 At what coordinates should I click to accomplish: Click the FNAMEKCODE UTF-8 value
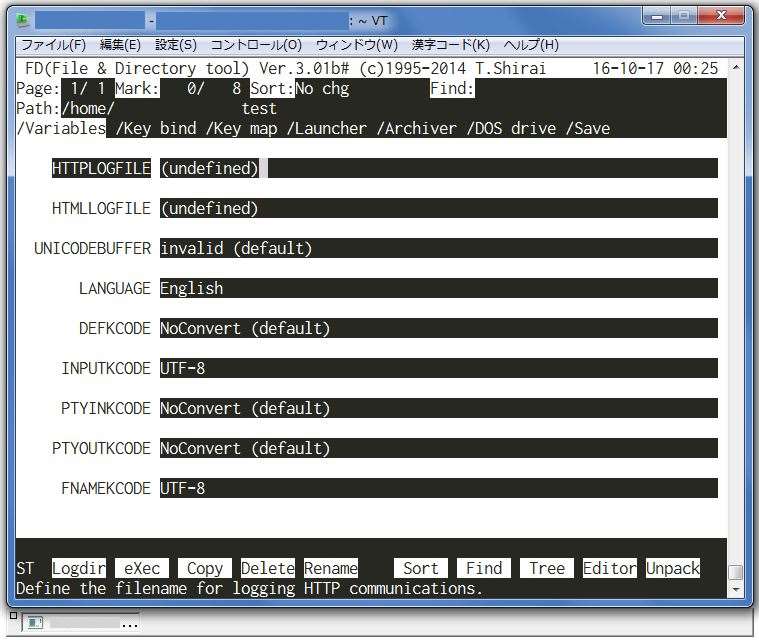pyautogui.click(x=439, y=488)
